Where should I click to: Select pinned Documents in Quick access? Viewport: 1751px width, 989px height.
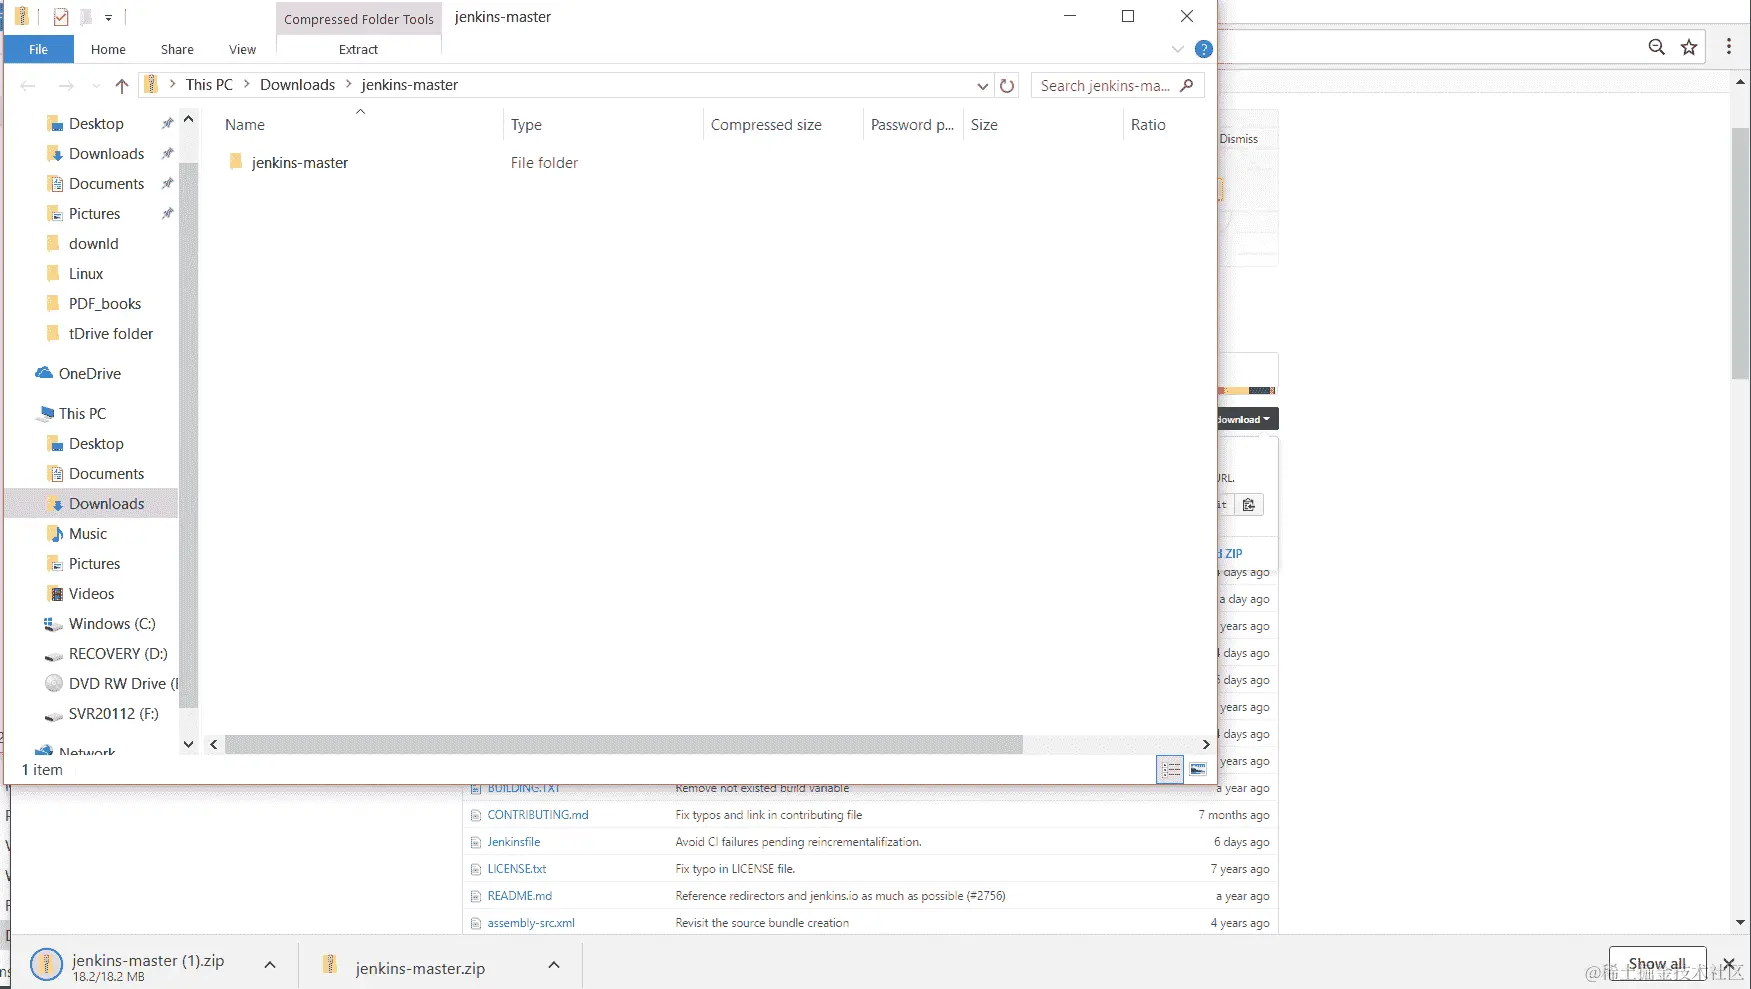[106, 184]
